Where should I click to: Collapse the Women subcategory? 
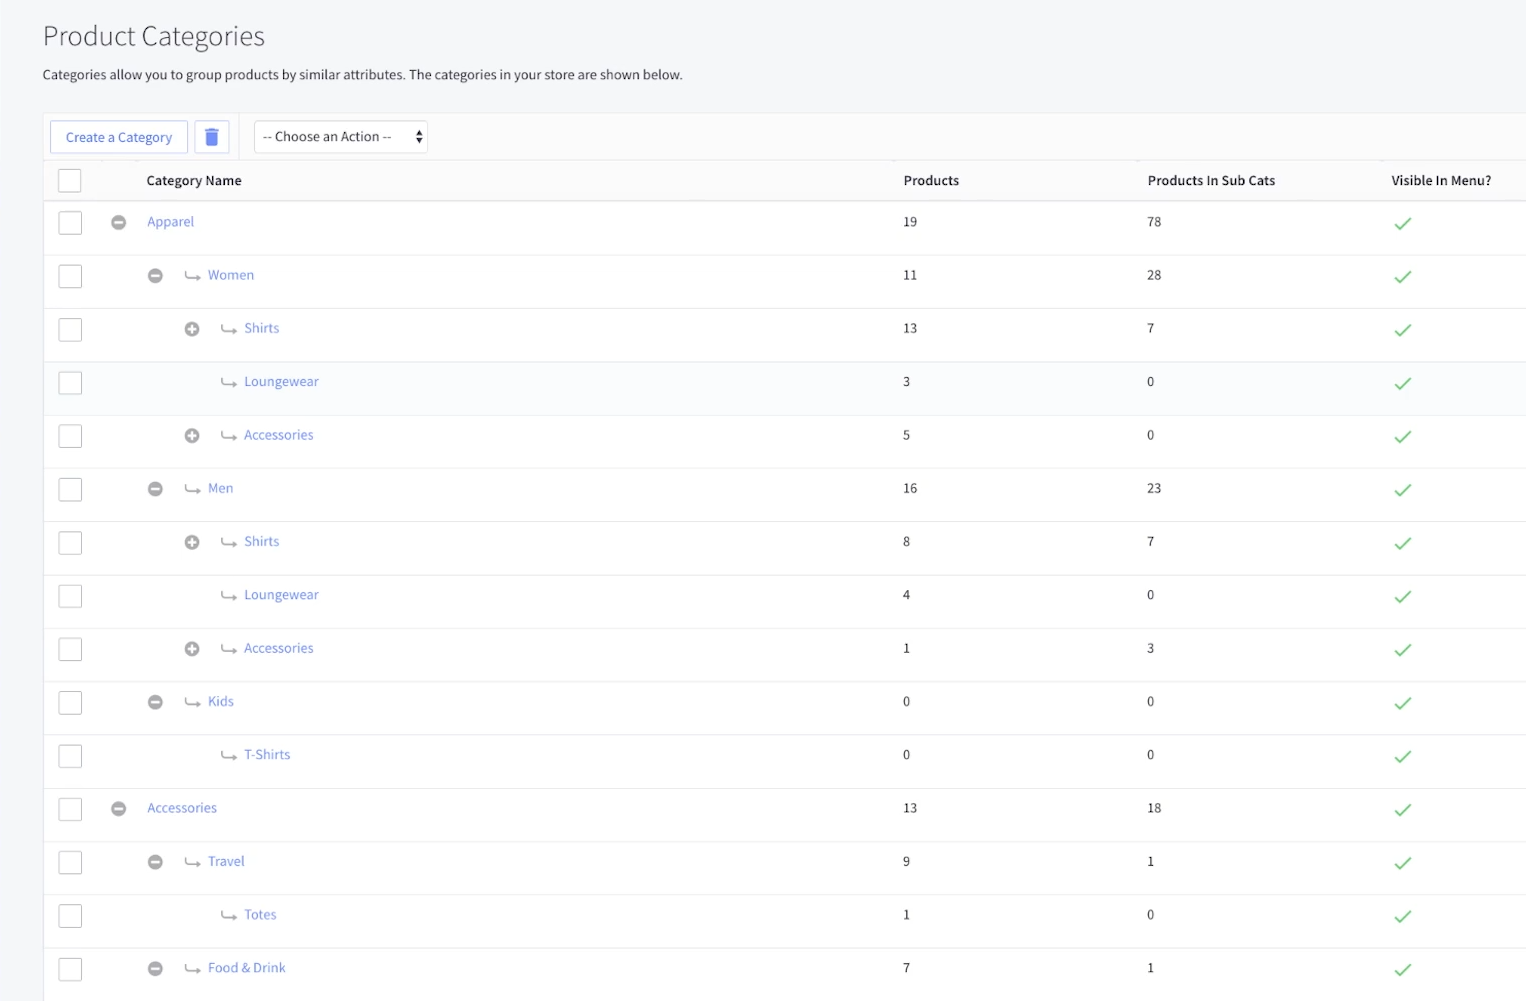click(155, 276)
